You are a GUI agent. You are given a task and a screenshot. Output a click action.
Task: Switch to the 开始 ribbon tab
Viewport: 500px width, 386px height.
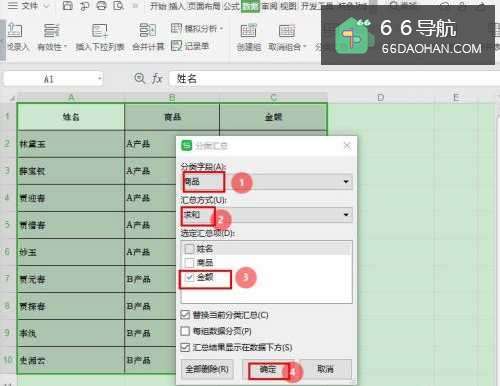[x=158, y=6]
